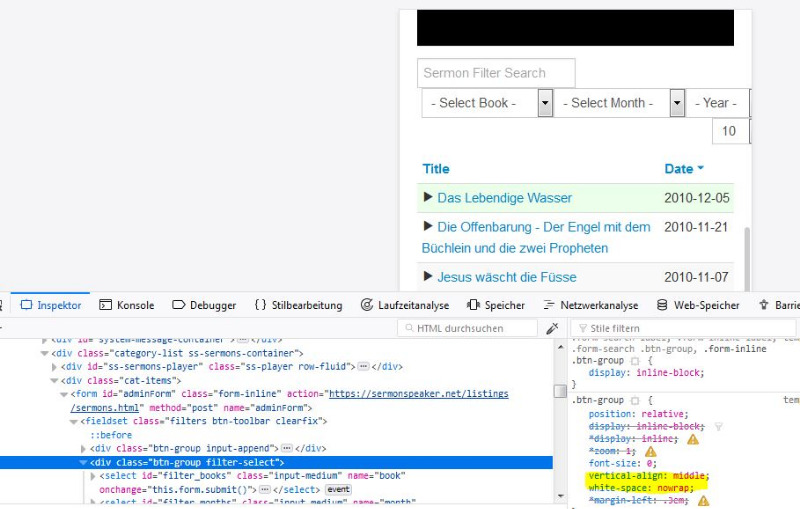
Task: Collapse the fieldset filters btn-toolbar node
Action: [73, 422]
